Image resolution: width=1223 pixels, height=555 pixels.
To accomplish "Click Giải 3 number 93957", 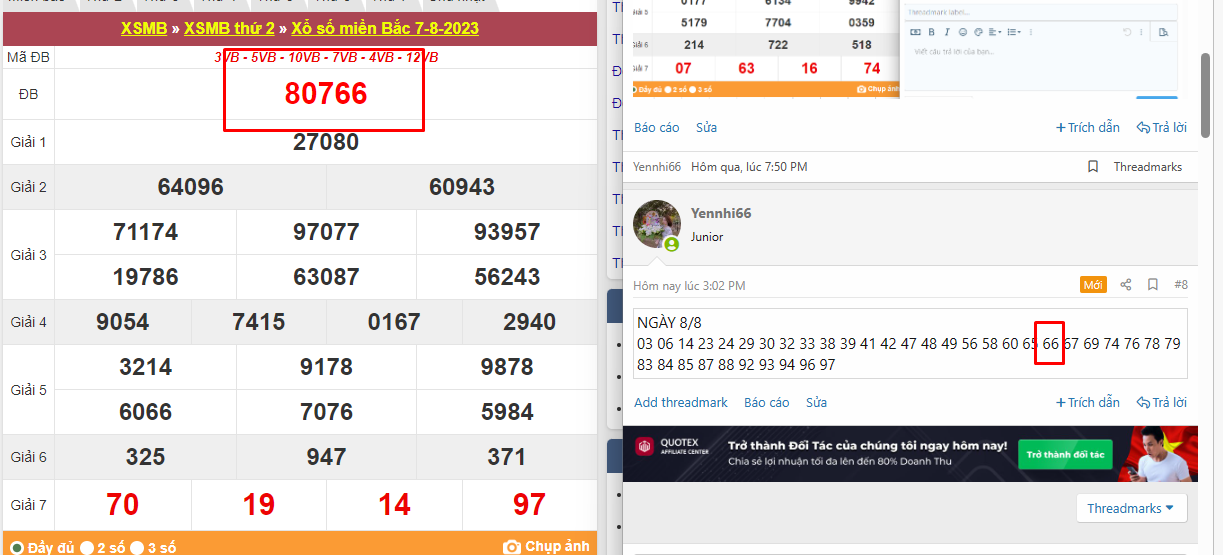I will point(507,232).
